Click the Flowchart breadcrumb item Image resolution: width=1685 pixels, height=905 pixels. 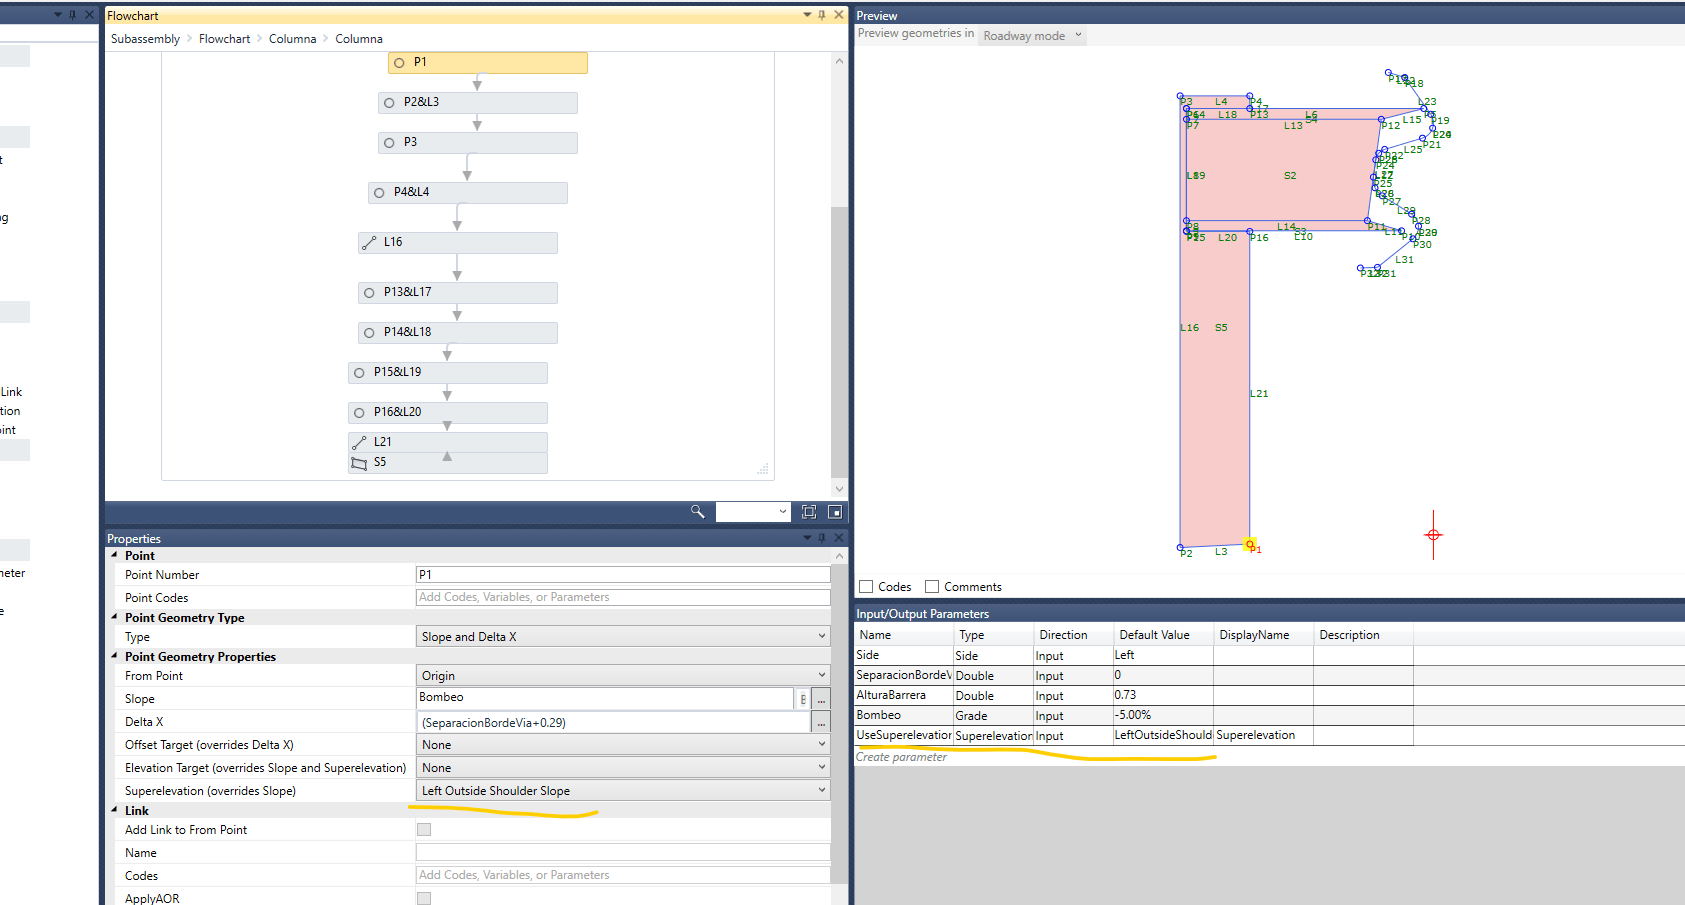coord(224,38)
